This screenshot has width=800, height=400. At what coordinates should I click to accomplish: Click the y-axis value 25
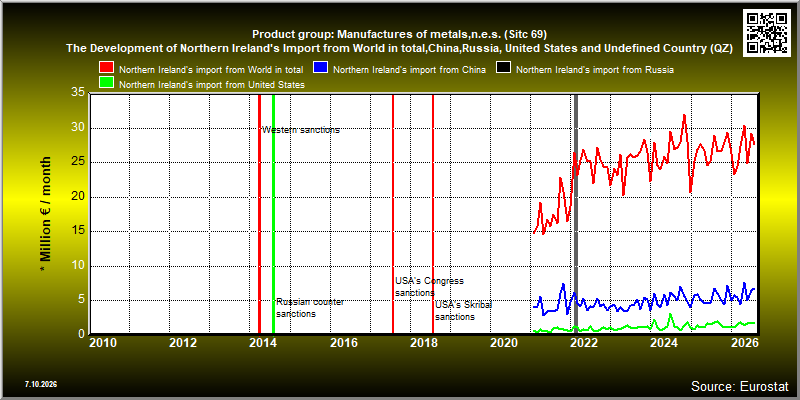point(78,162)
